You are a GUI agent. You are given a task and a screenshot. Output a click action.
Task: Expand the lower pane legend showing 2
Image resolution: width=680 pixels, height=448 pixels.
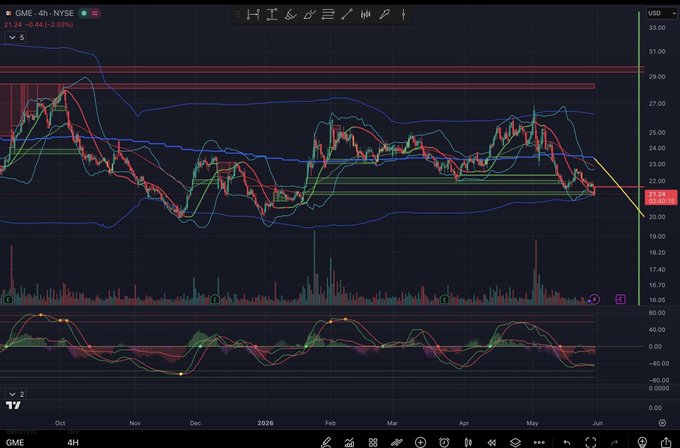pyautogui.click(x=16, y=394)
